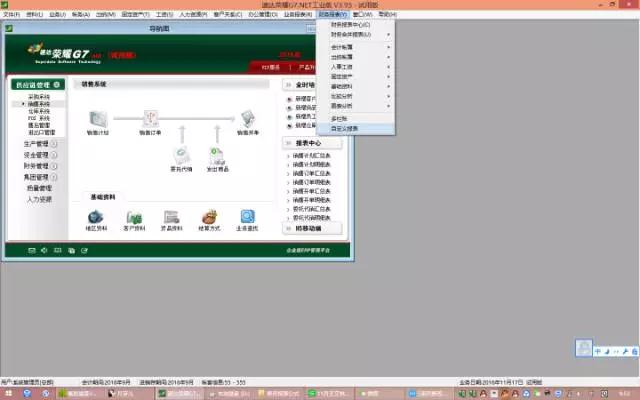Image resolution: width=640 pixels, height=400 pixels.
Task: Click the red banner service link
Action: coord(271,67)
